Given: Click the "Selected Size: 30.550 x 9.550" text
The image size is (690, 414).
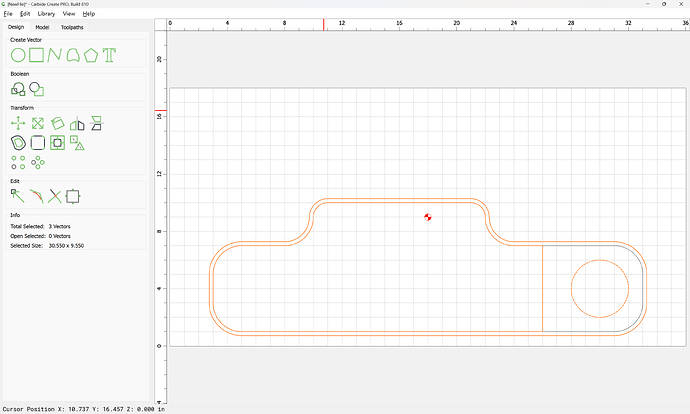Looking at the screenshot, I should 47,246.
